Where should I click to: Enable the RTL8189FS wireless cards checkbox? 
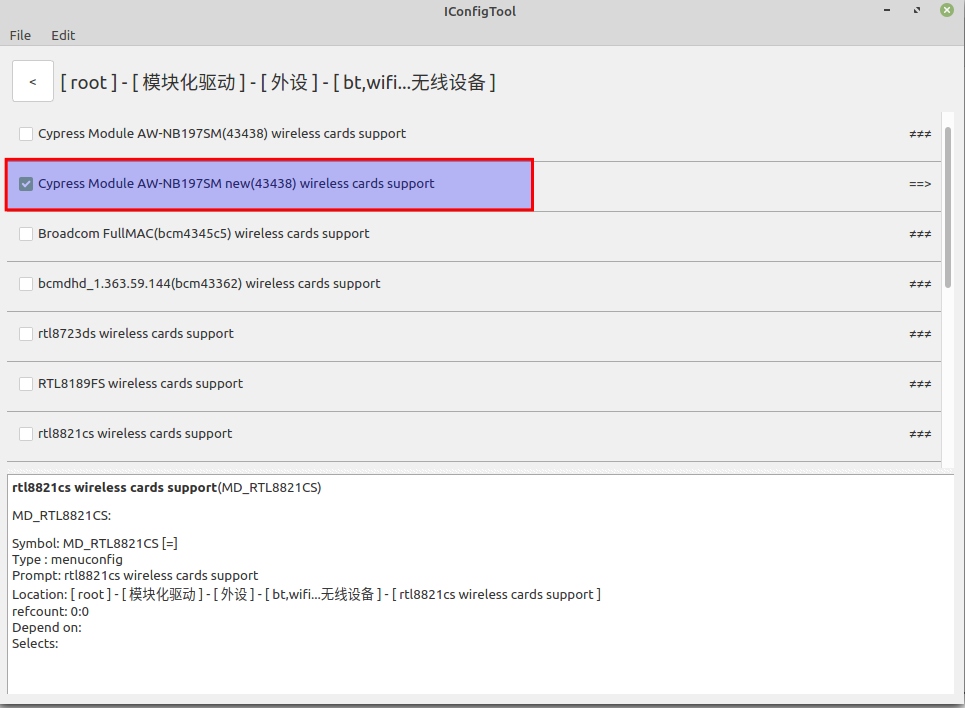coord(26,384)
